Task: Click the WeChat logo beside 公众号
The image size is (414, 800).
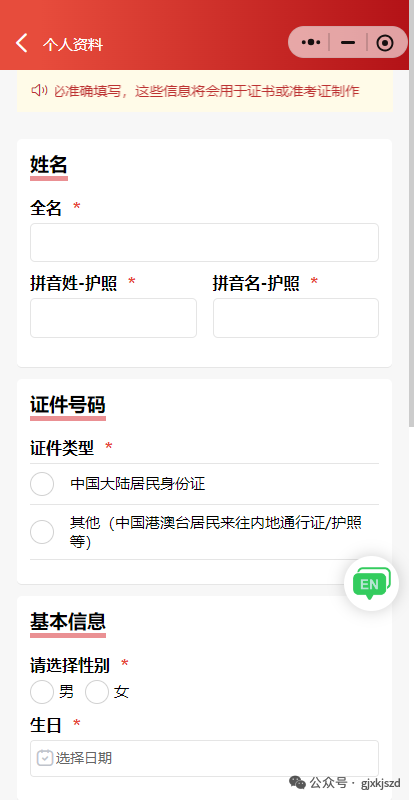Action: [x=298, y=782]
